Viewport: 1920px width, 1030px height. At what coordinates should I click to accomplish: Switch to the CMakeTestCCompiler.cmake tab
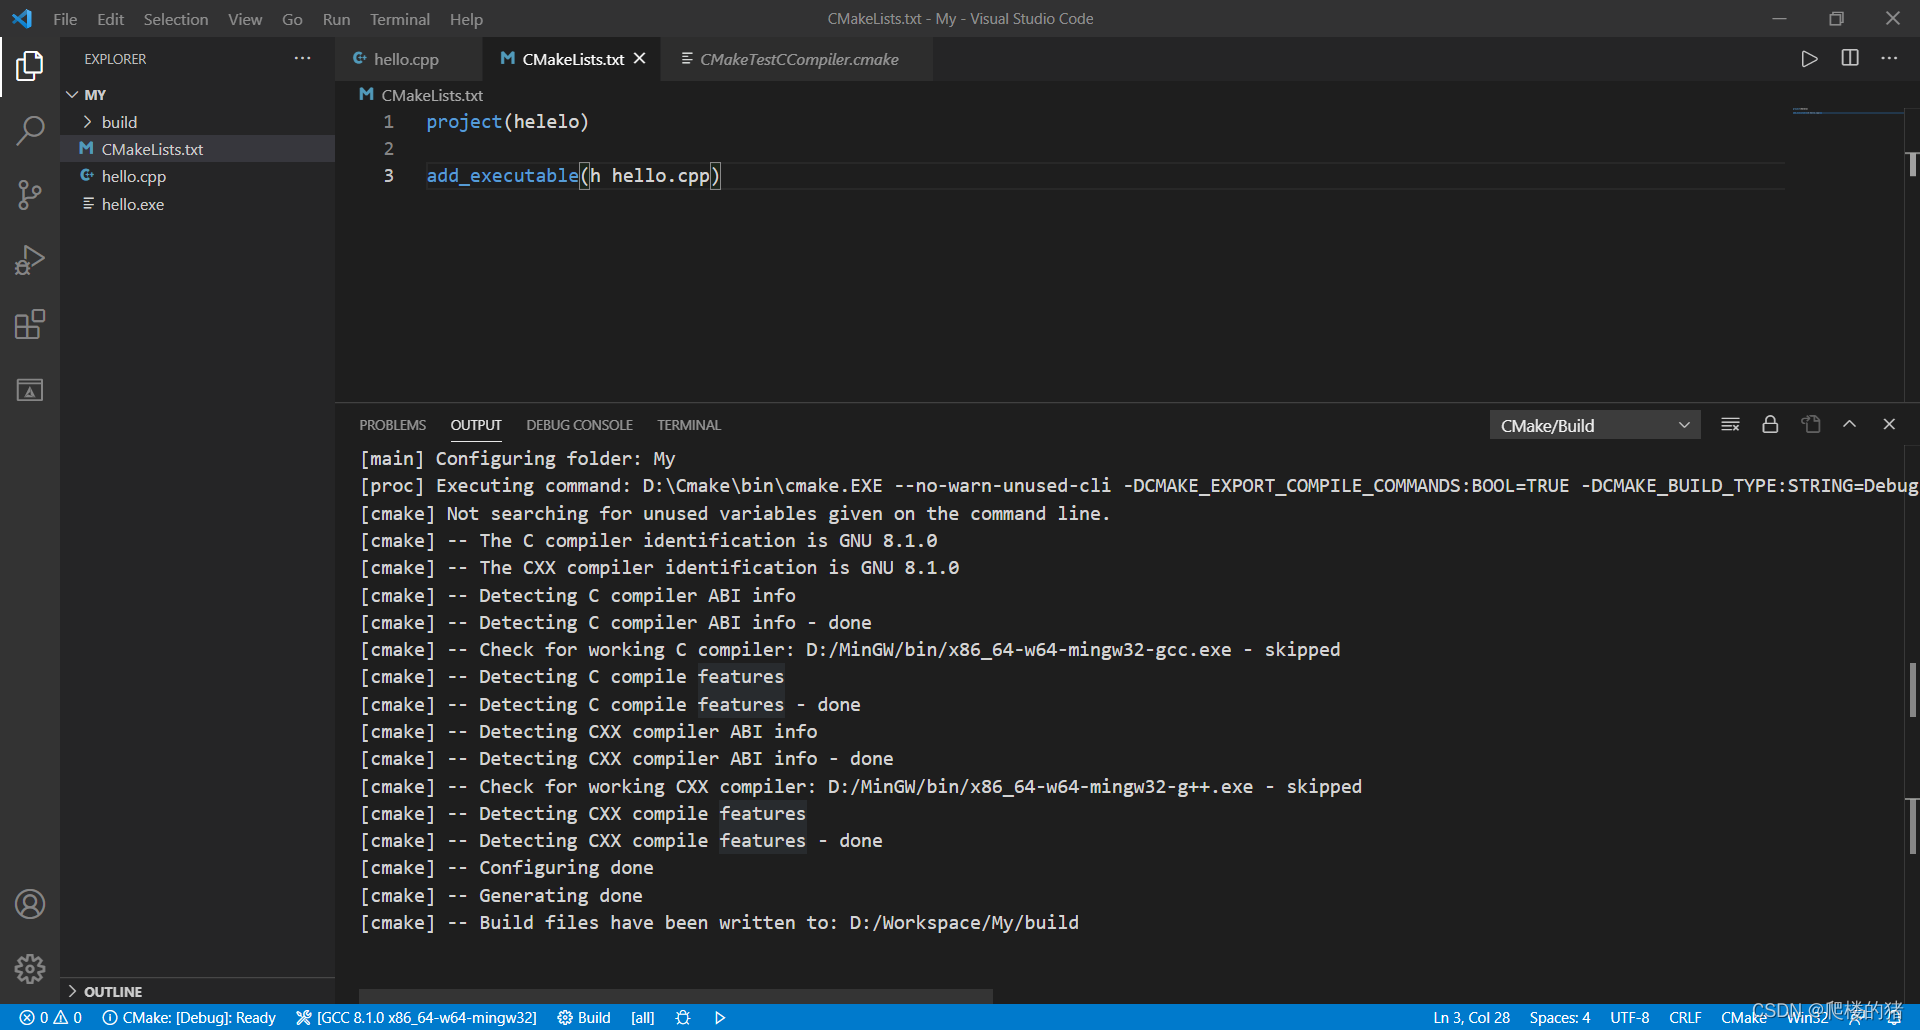pyautogui.click(x=799, y=59)
